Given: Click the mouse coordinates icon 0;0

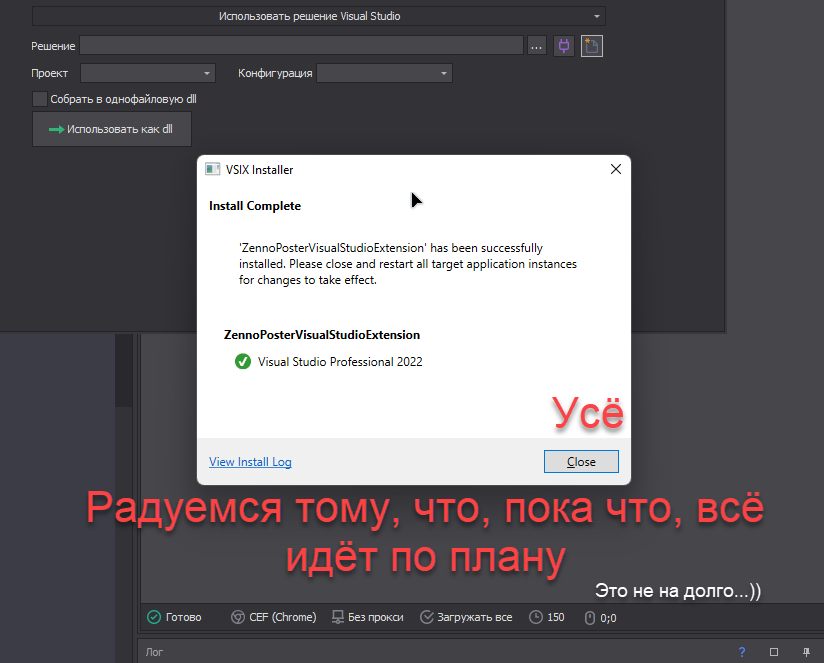Looking at the screenshot, I should 590,618.
